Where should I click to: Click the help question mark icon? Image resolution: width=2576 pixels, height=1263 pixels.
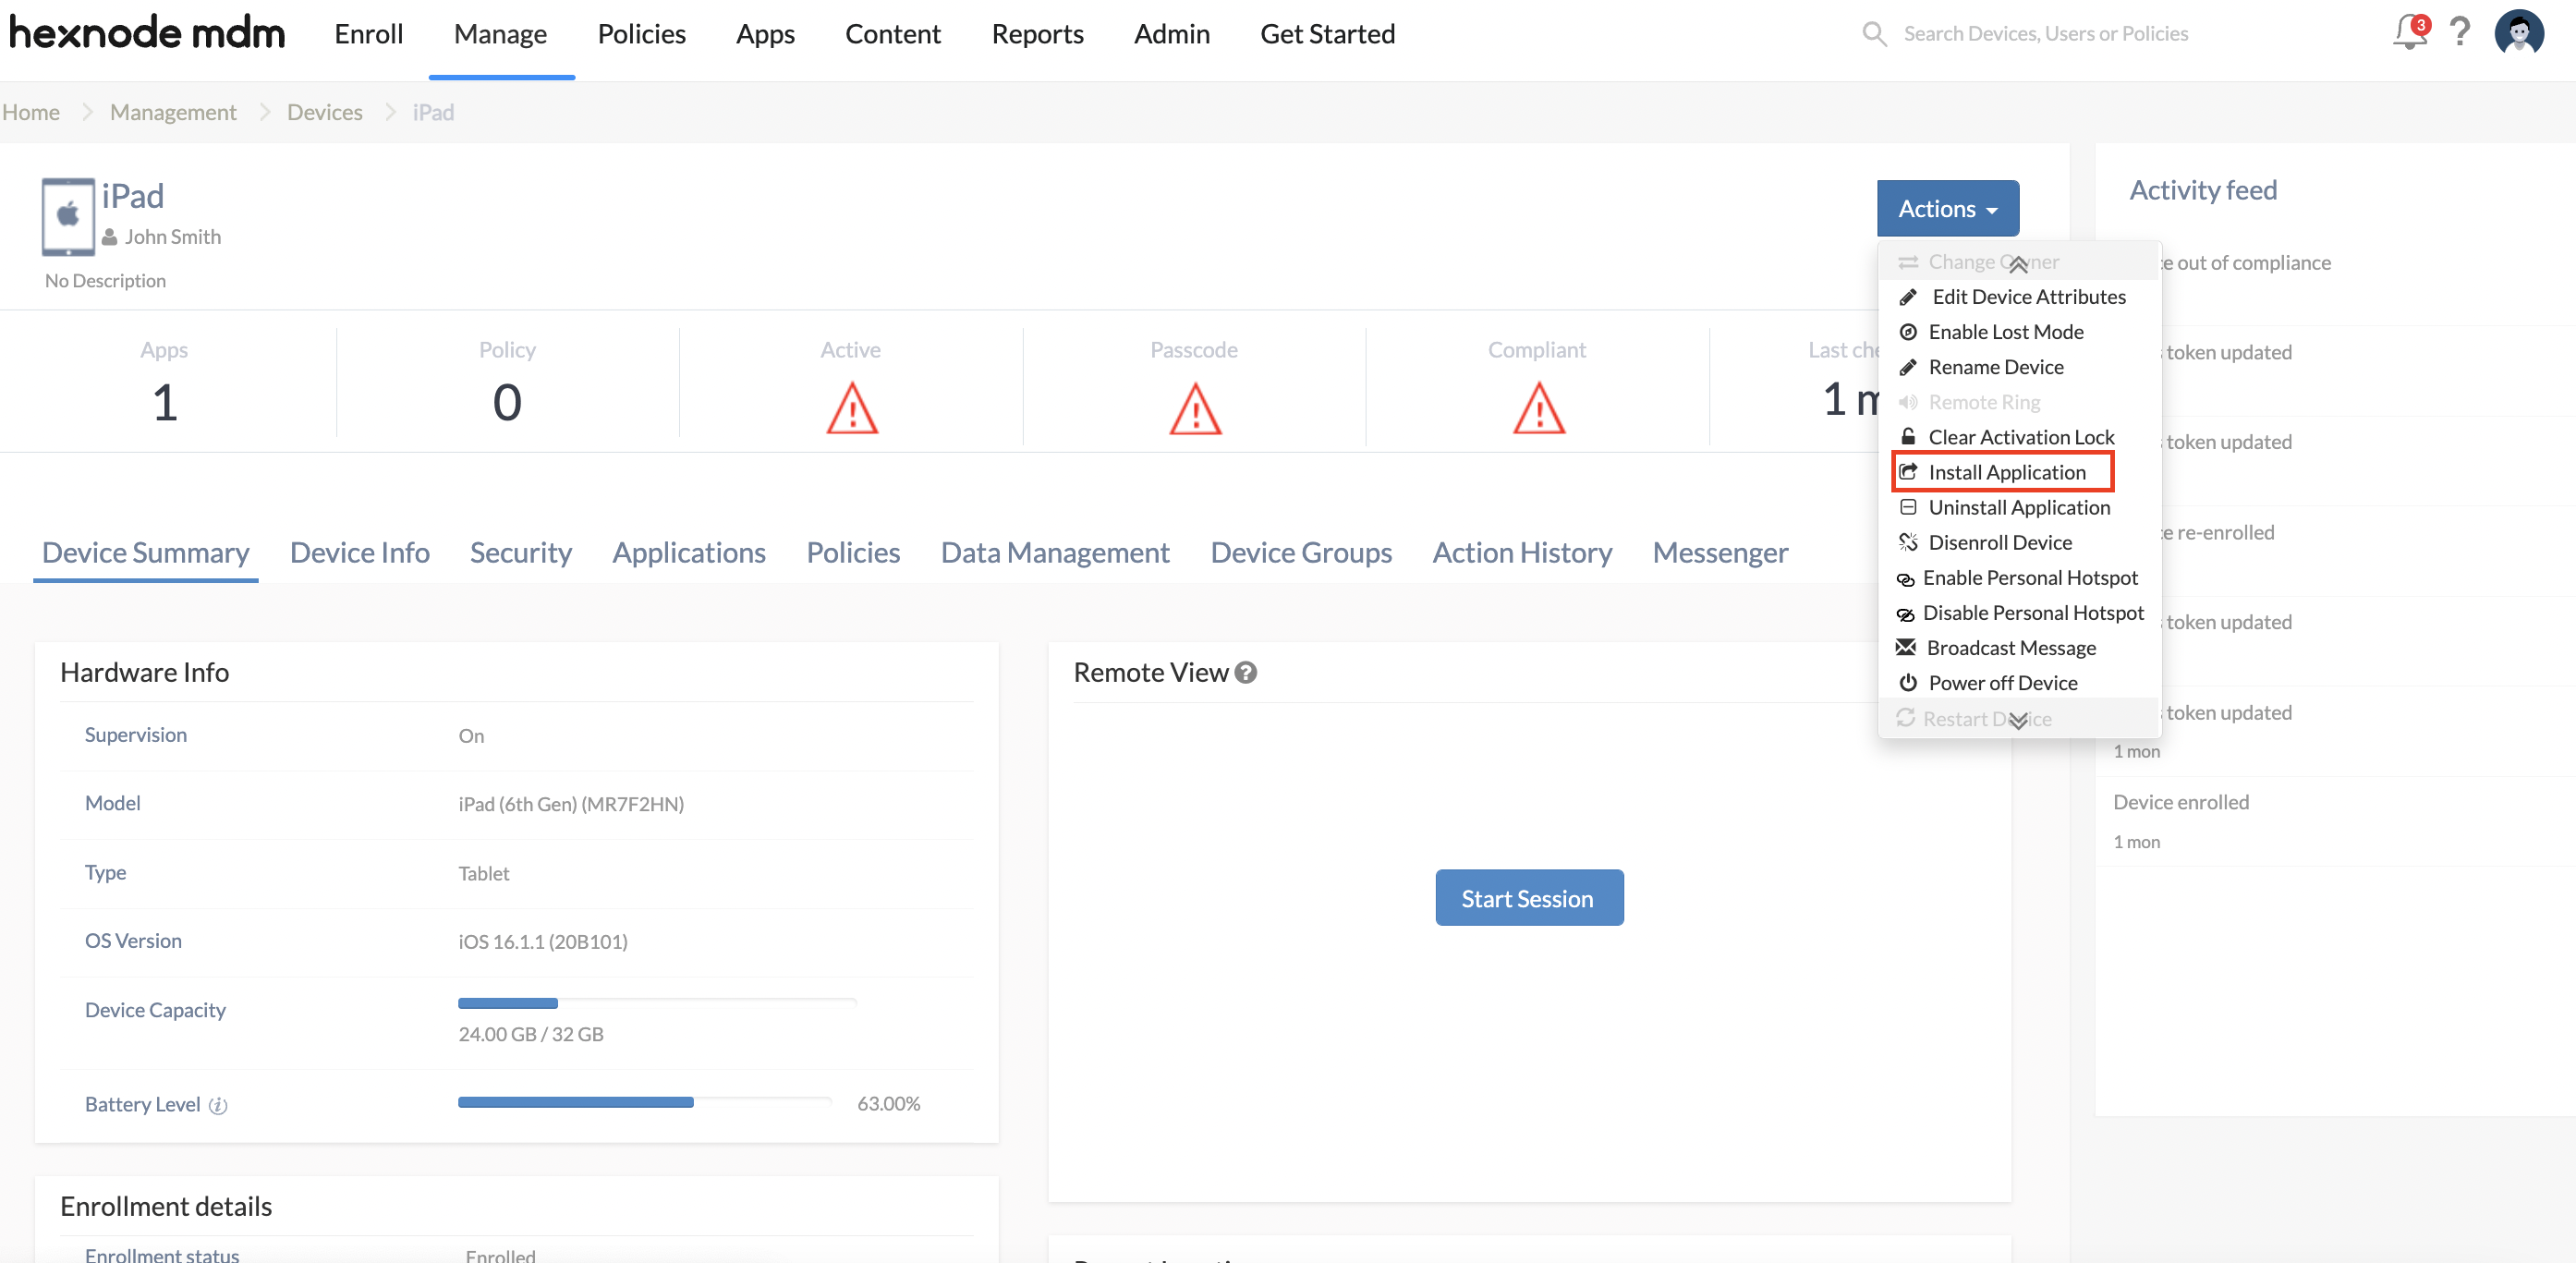coord(2460,33)
